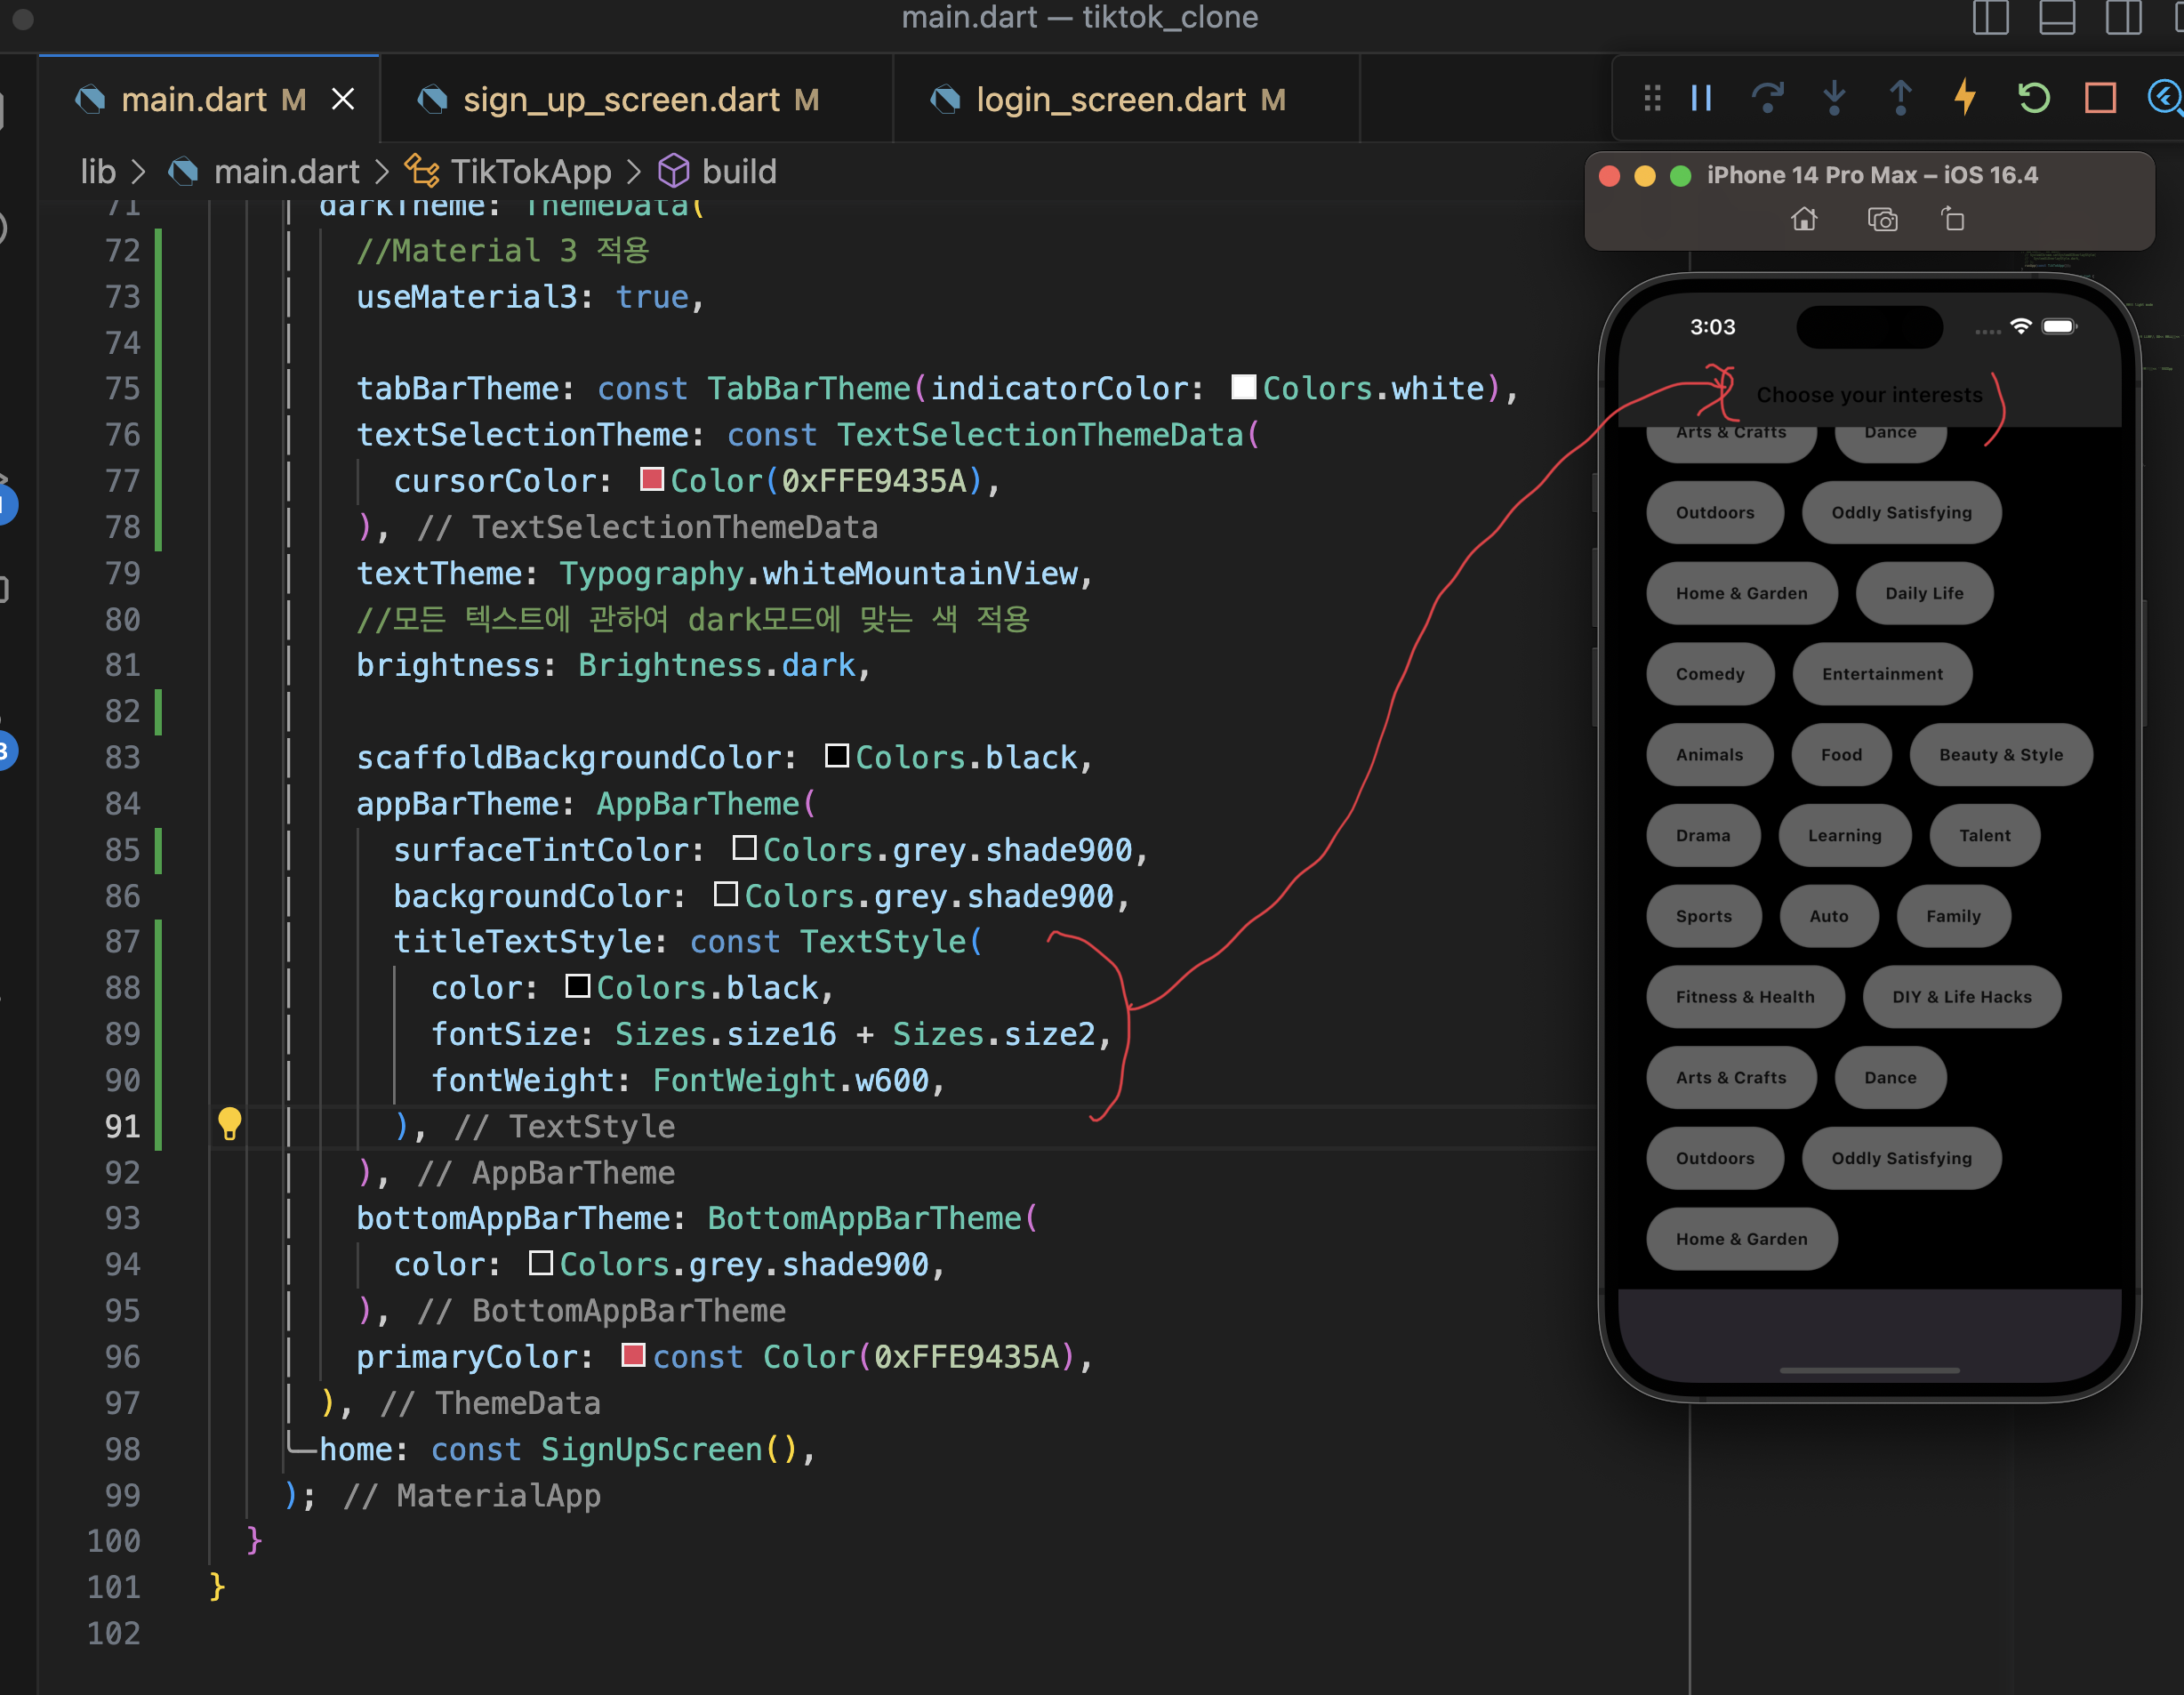The image size is (2184, 1695).
Task: Open the build method breadcrumb
Action: [x=738, y=171]
